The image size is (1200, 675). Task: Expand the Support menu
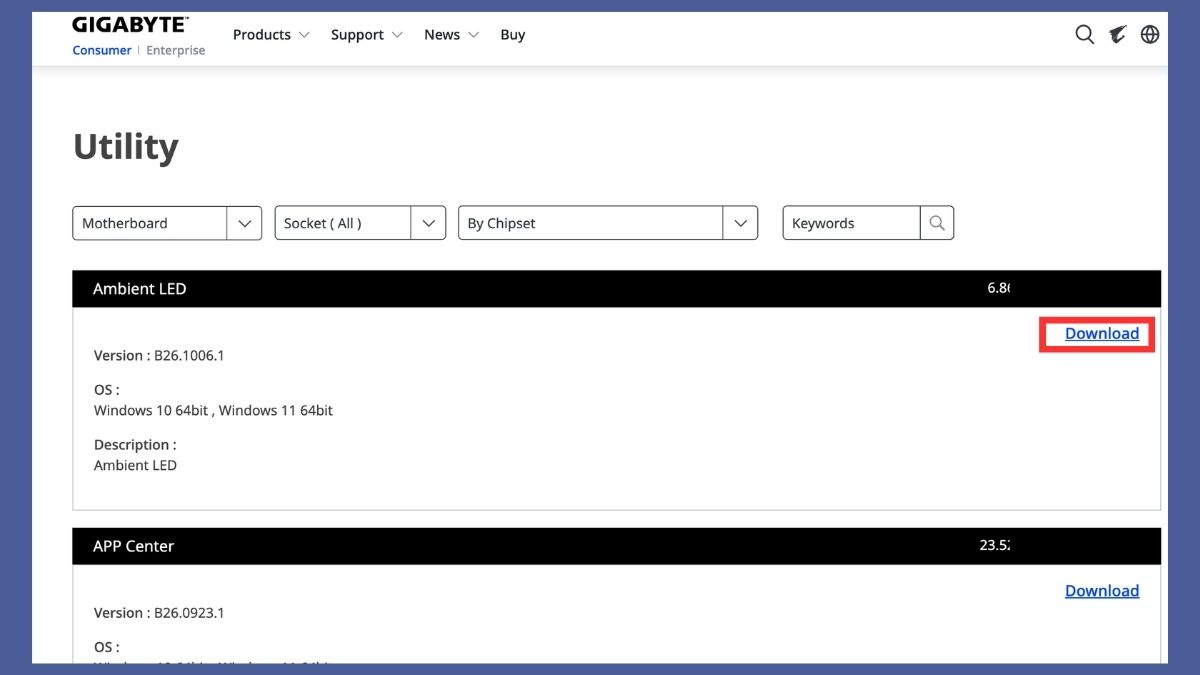tap(366, 35)
